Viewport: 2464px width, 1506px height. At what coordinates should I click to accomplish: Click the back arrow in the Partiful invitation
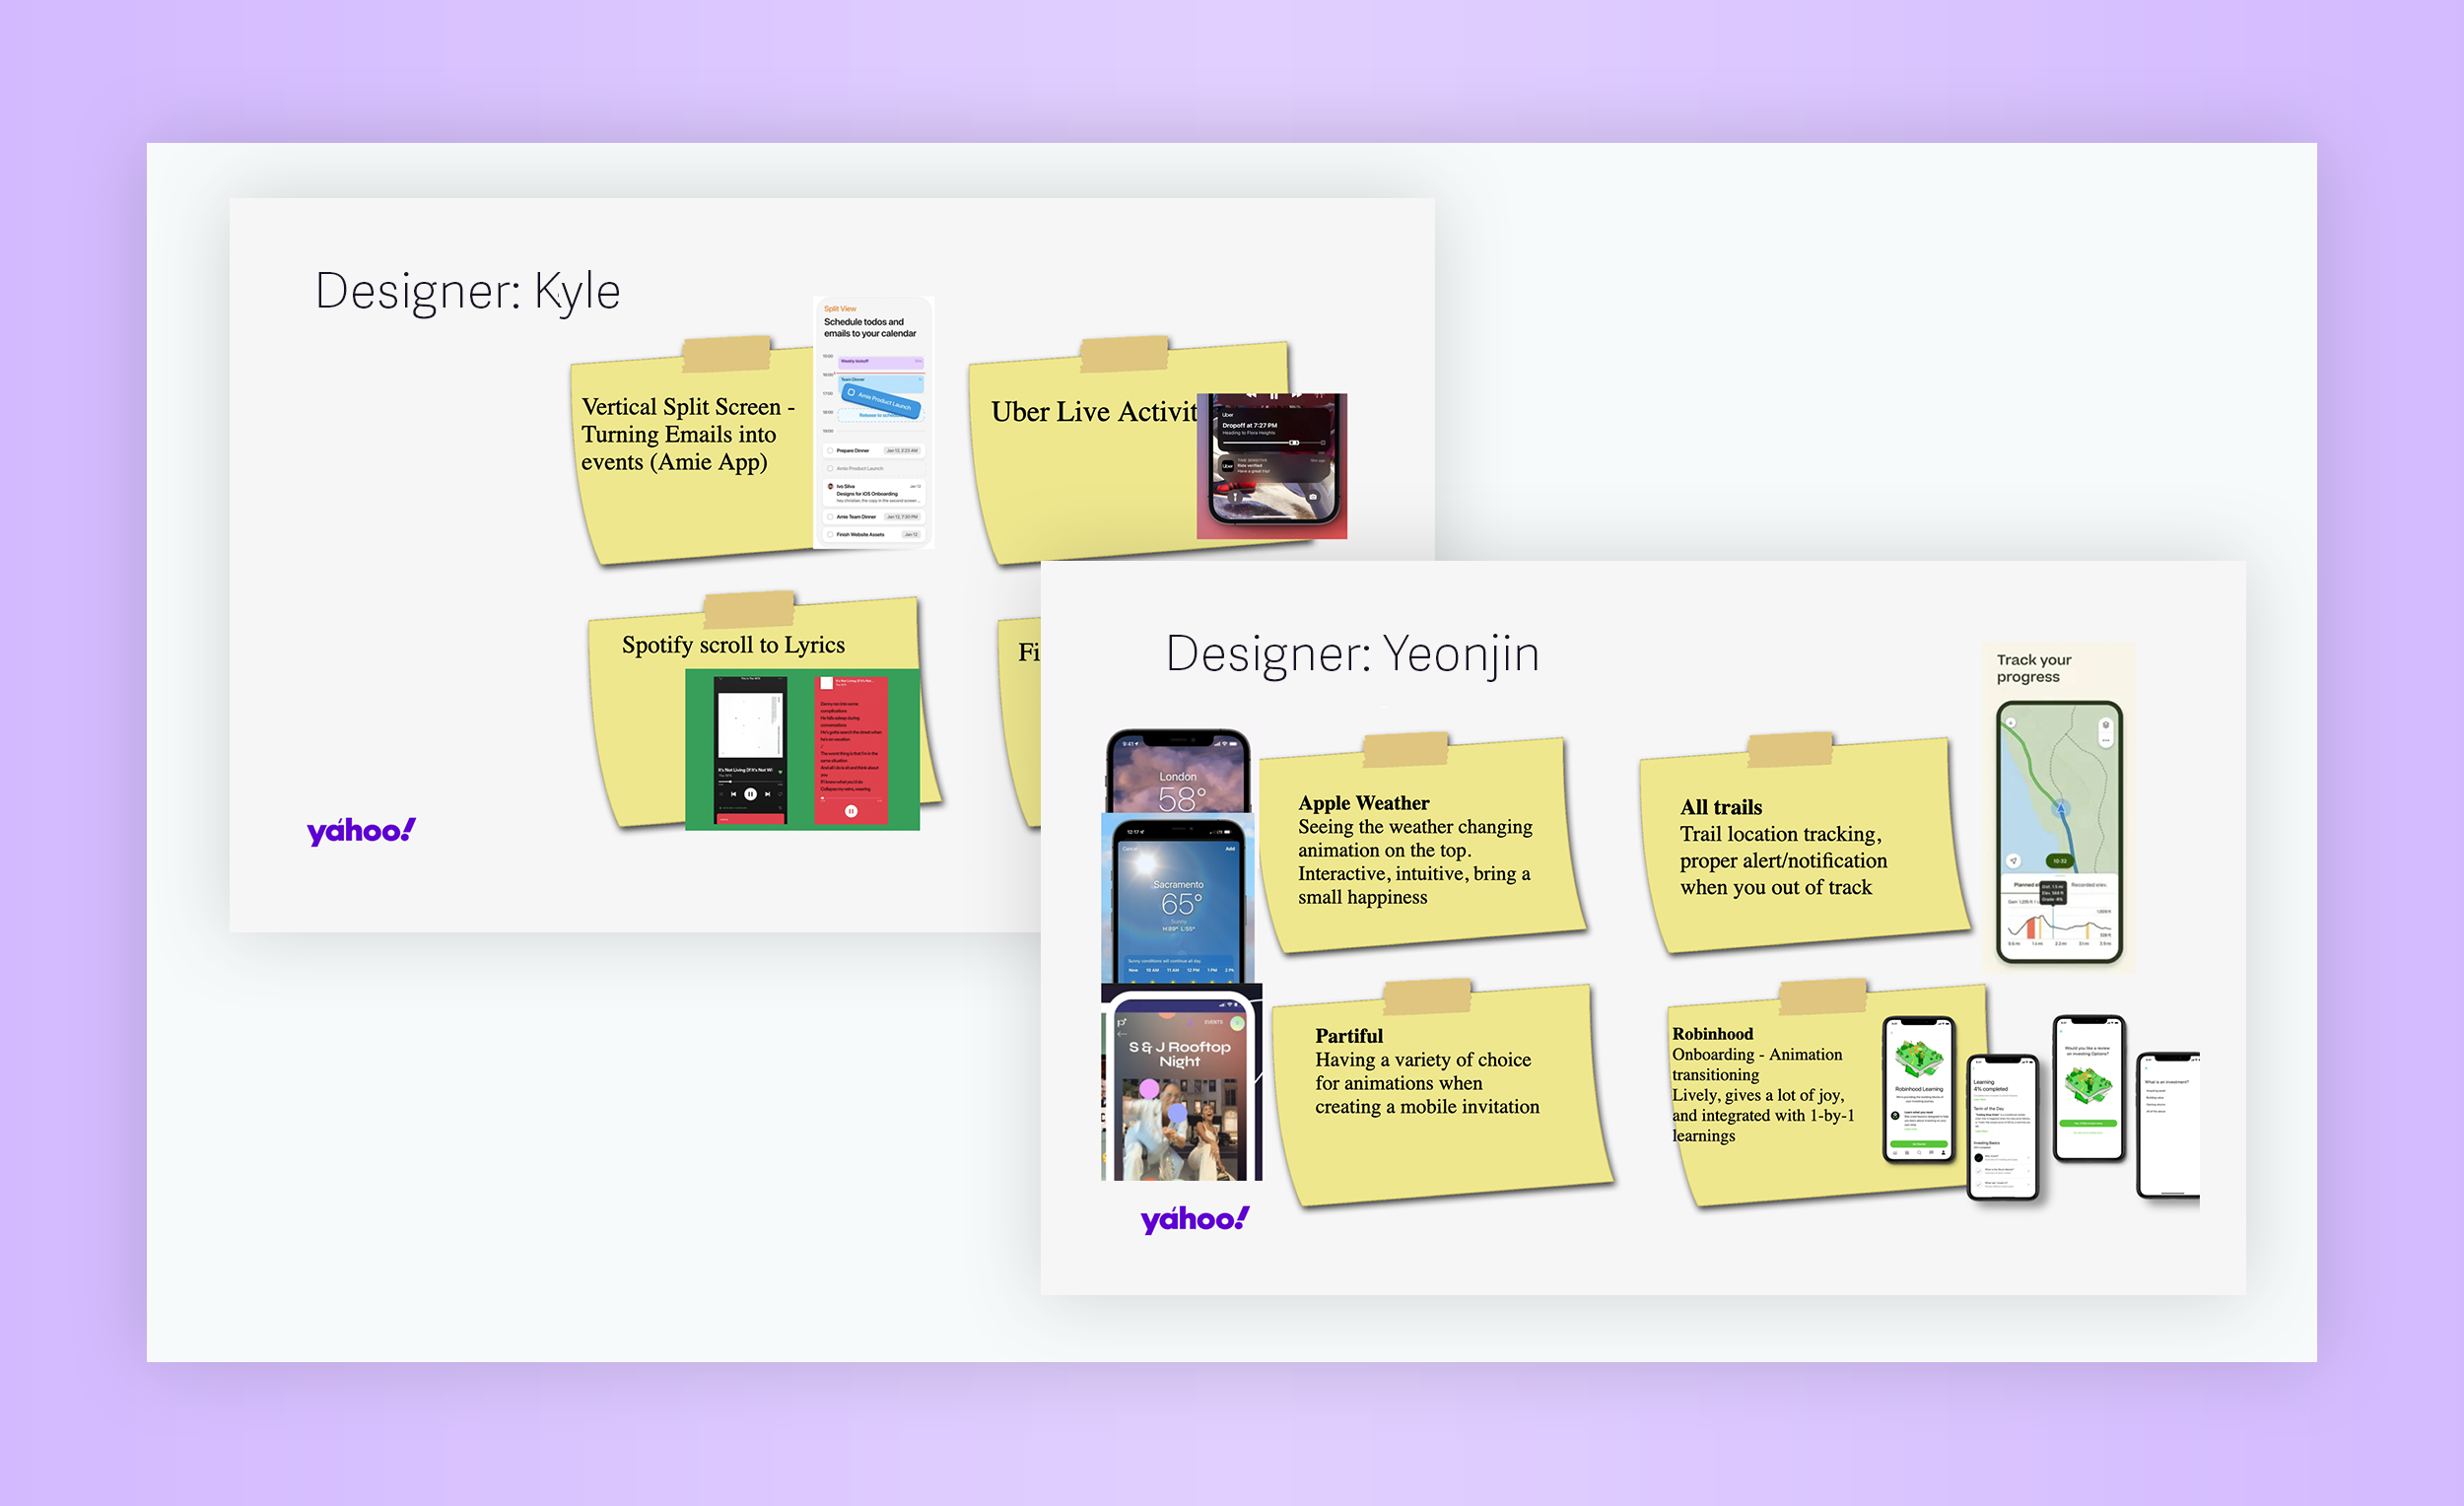(x=1121, y=1034)
